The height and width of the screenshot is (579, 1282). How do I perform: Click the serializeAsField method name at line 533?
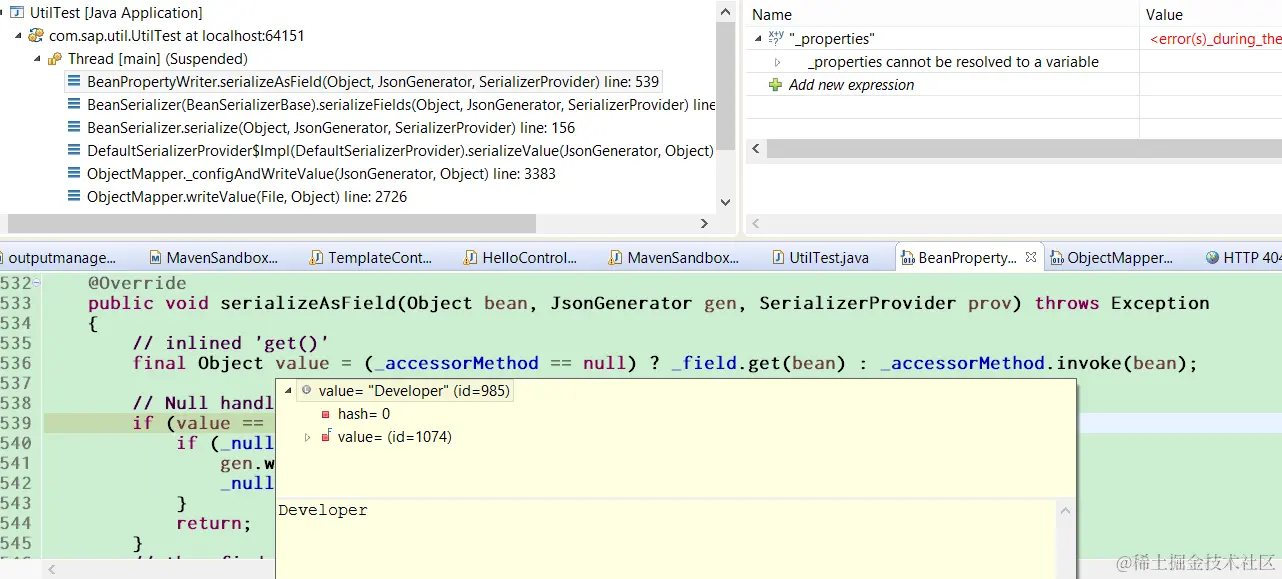[305, 303]
